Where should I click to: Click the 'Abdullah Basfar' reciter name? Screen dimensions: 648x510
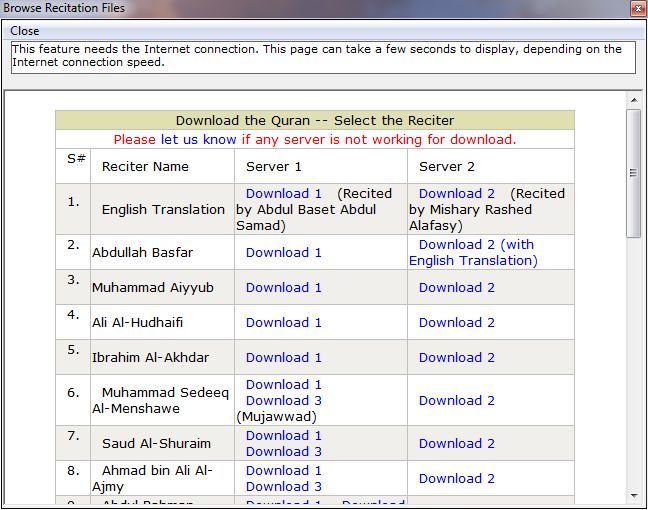click(142, 253)
